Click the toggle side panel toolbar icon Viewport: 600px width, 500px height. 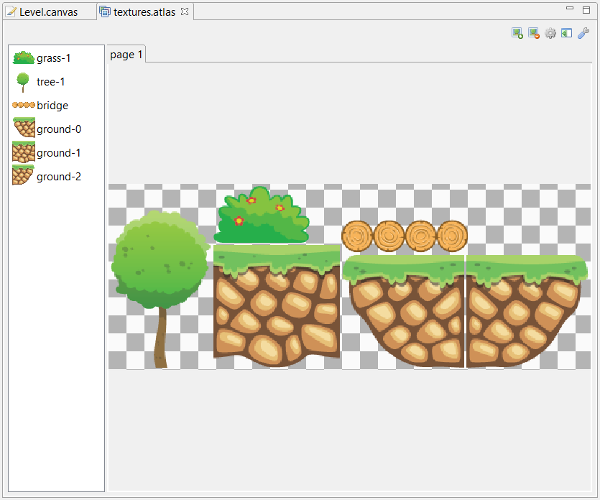click(566, 33)
